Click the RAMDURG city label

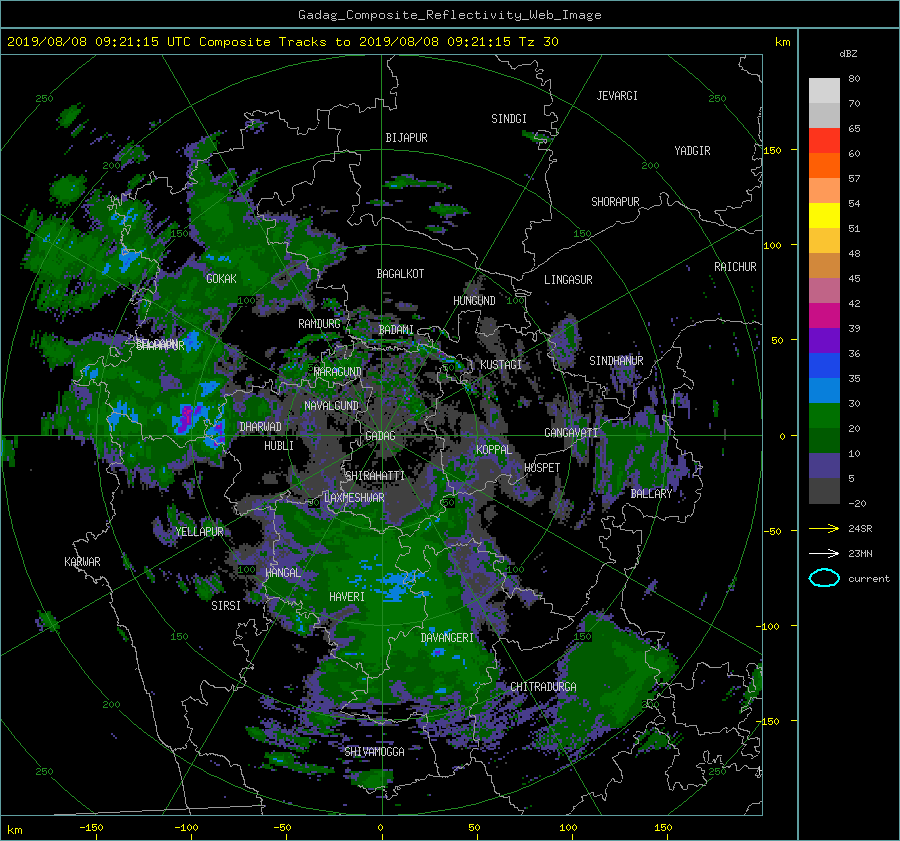tap(319, 324)
